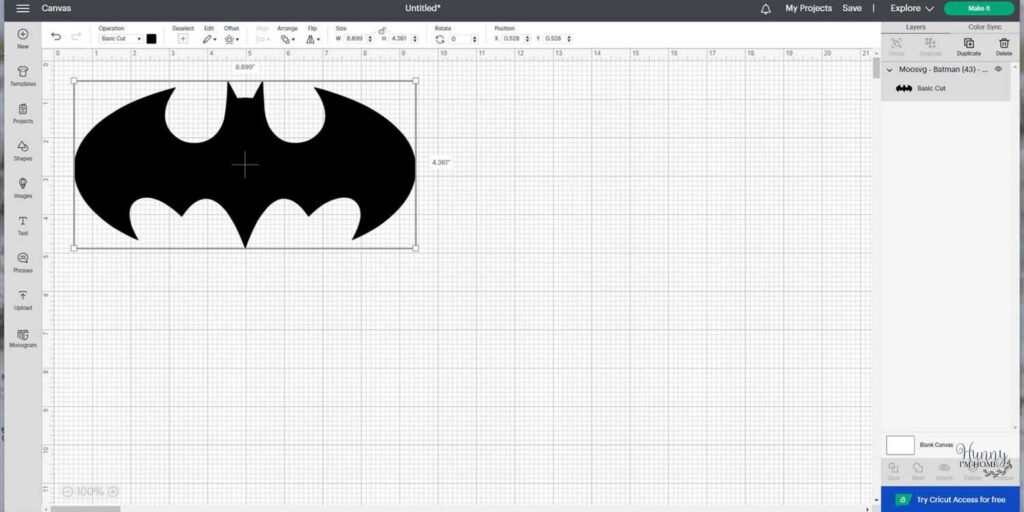Open the Offset dropdown
This screenshot has height=512, width=1024.
tap(231, 39)
